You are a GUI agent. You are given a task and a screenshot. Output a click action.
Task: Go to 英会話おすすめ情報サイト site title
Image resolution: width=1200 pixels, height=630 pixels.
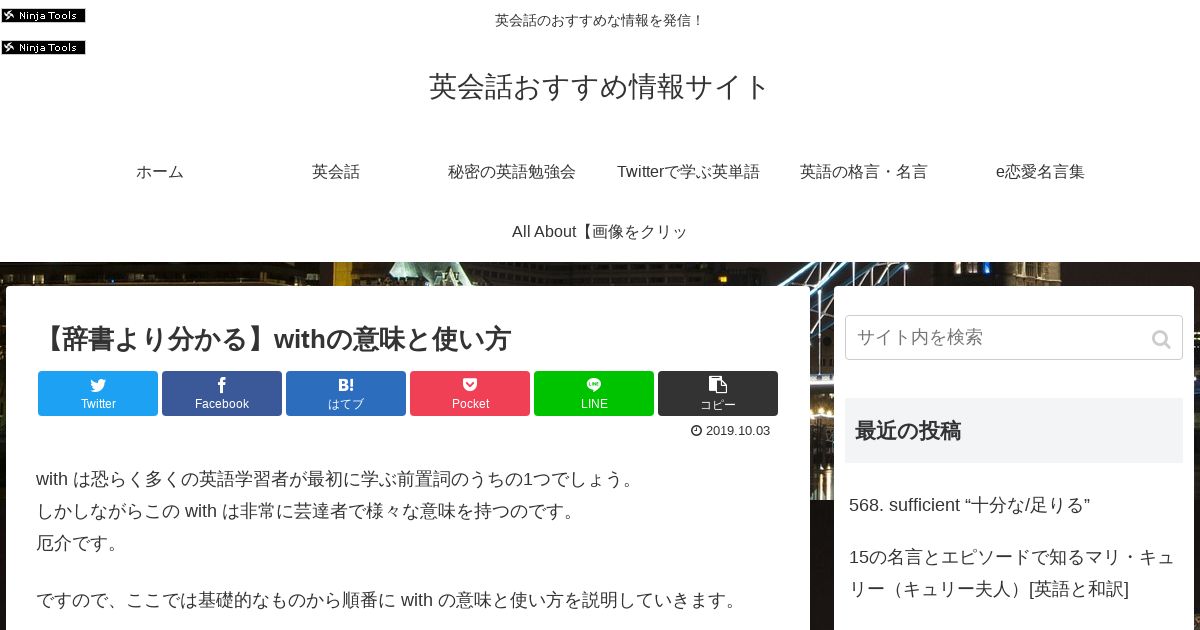(600, 87)
